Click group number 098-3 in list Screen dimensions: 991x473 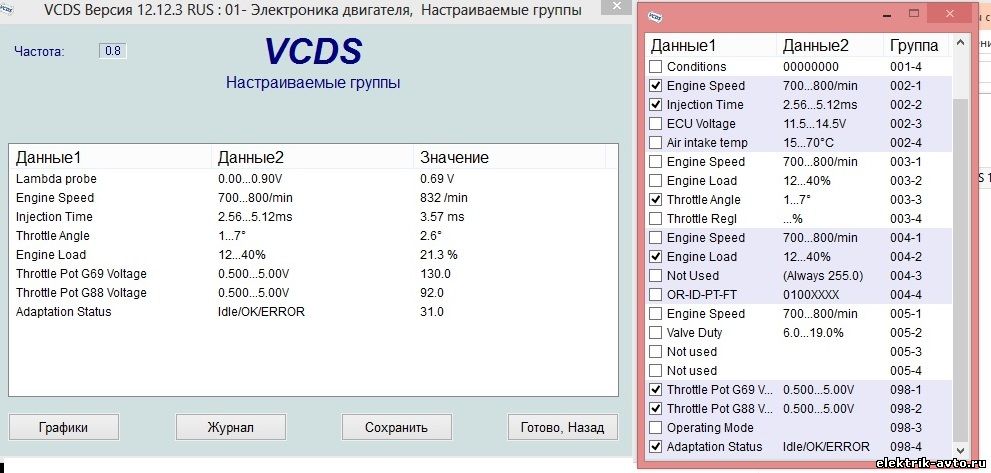906,427
